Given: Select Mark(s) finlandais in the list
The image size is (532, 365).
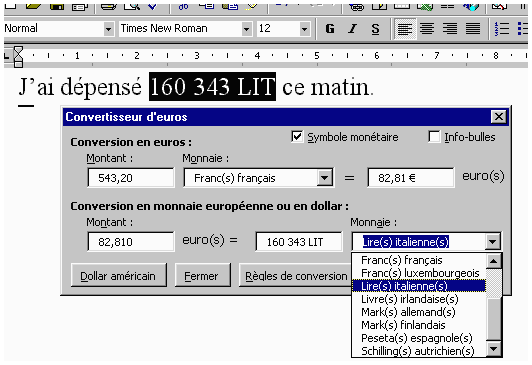Looking at the screenshot, I should (x=419, y=325).
